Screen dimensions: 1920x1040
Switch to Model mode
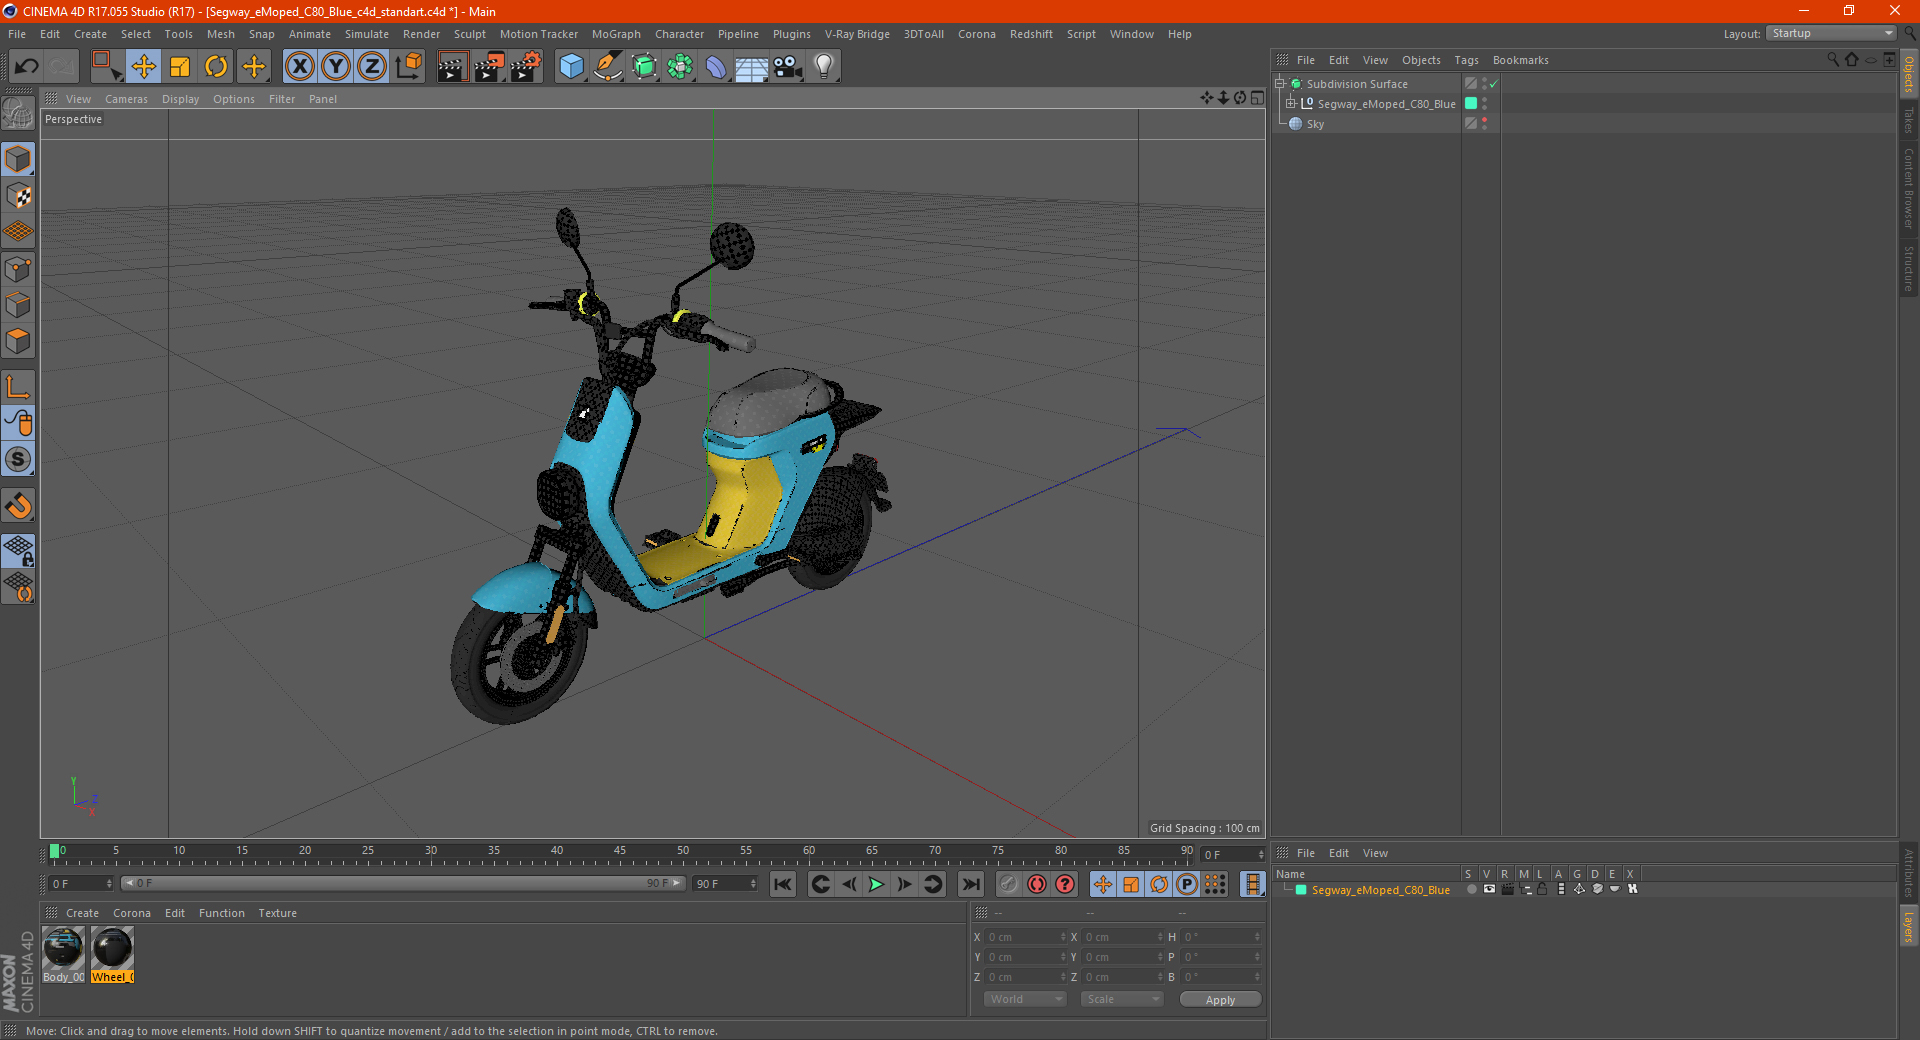click(x=18, y=160)
